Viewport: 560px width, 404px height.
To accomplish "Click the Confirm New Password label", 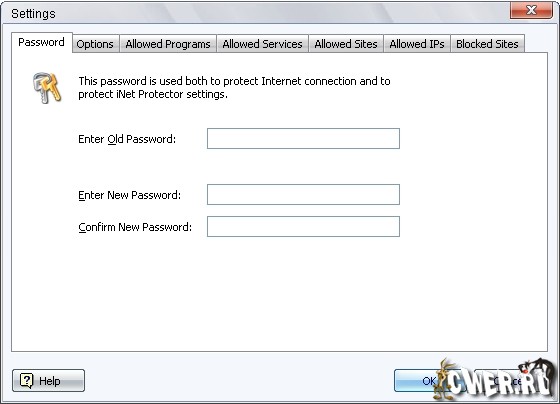I will tap(135, 227).
